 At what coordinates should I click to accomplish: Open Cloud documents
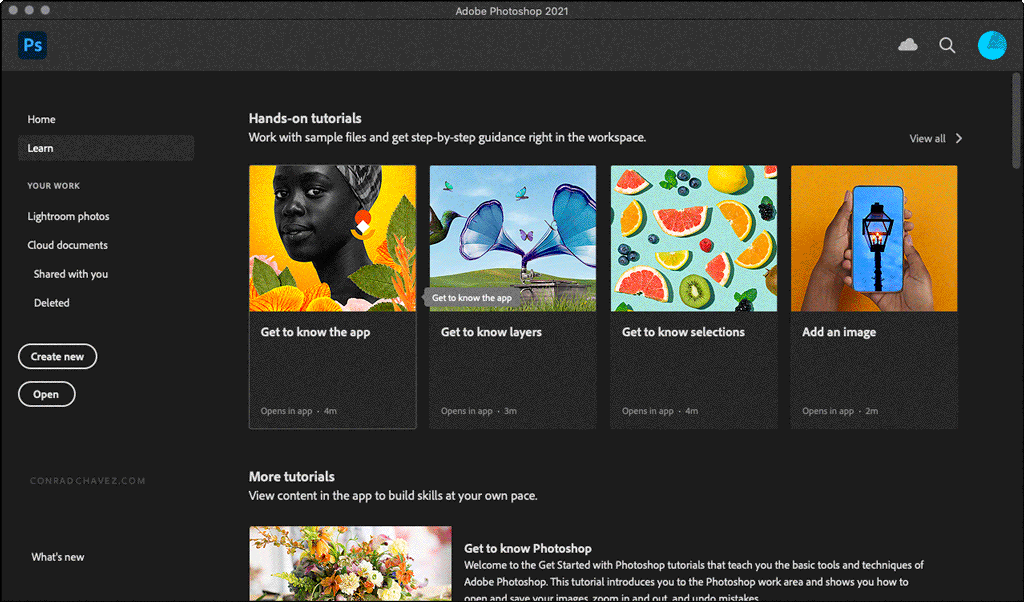[x=67, y=245]
